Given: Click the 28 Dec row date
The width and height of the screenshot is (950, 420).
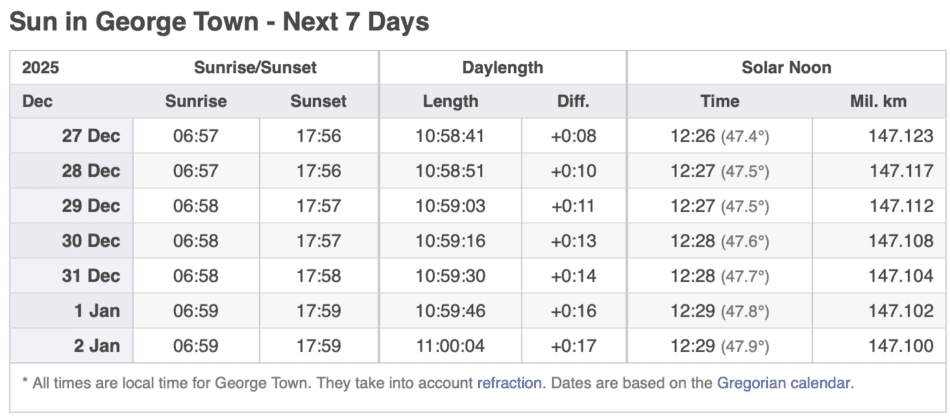Looking at the screenshot, I should click(91, 171).
